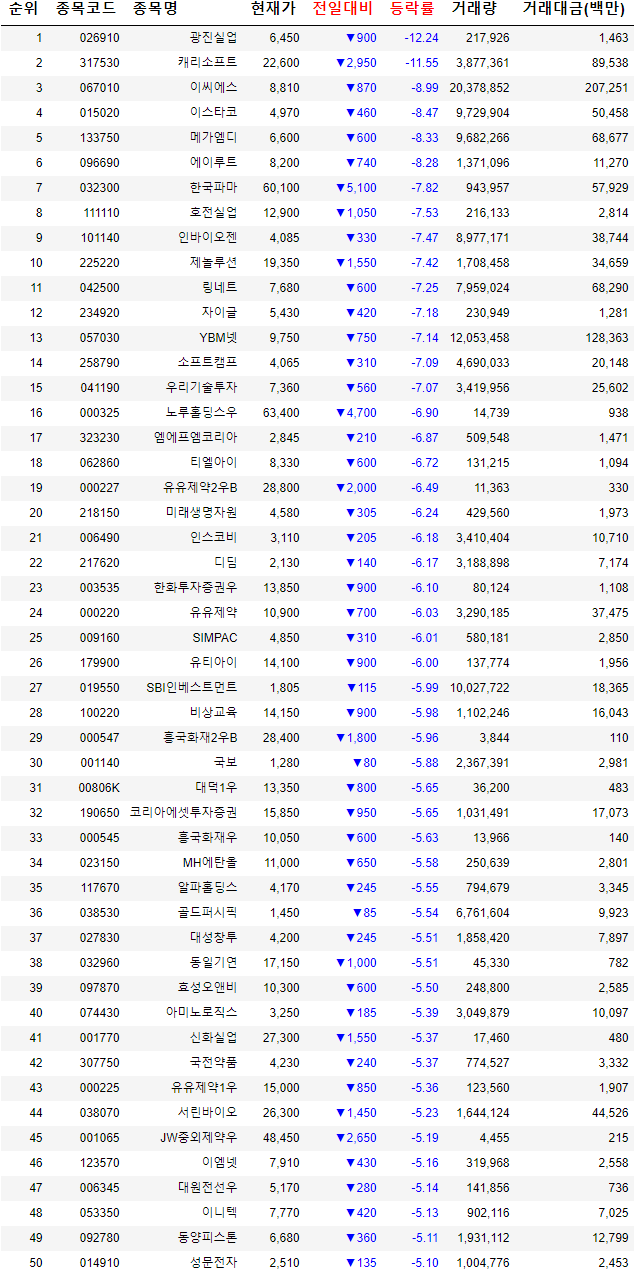Sort by 현재가 column header
This screenshot has width=635, height=1270.
(274, 11)
